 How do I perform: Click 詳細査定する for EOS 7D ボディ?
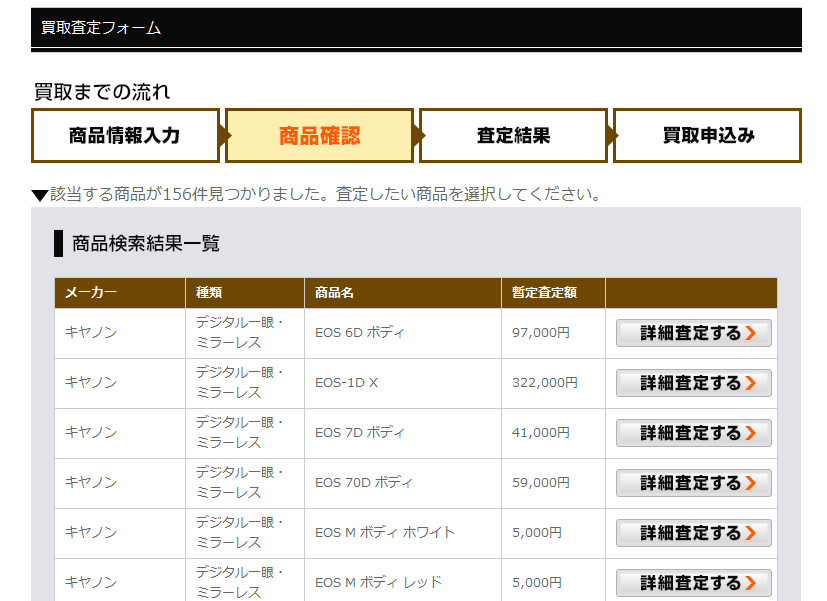[694, 433]
